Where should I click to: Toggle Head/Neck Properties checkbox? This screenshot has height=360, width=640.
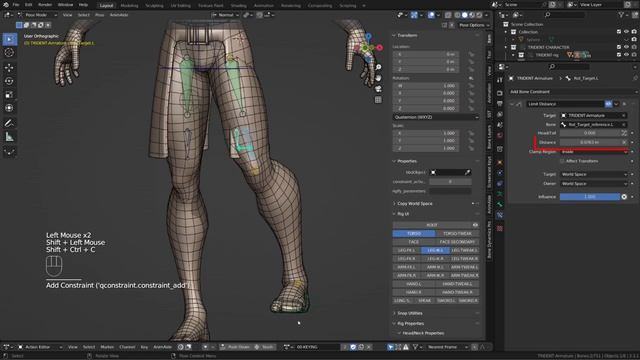pyautogui.click(x=399, y=333)
